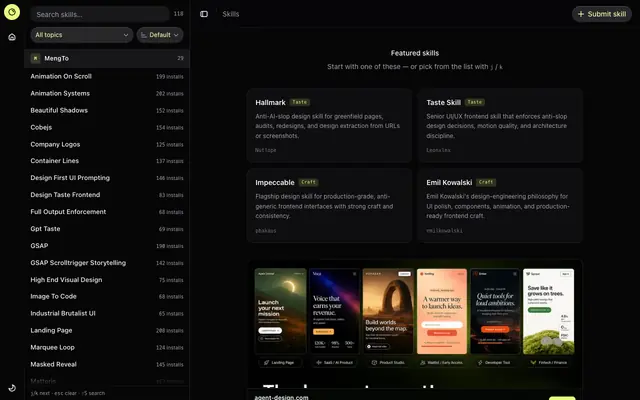Image resolution: width=640 pixels, height=400 pixels.
Task: Click the Developer Tool category chip
Action: click(495, 362)
